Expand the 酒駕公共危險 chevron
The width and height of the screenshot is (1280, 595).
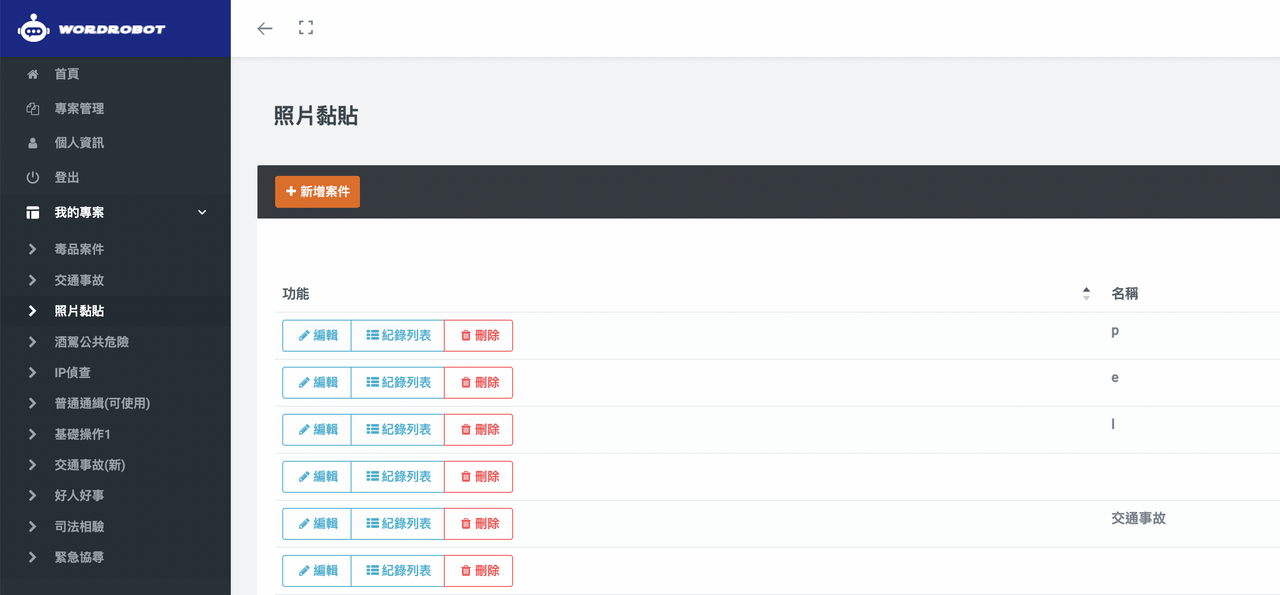point(33,342)
